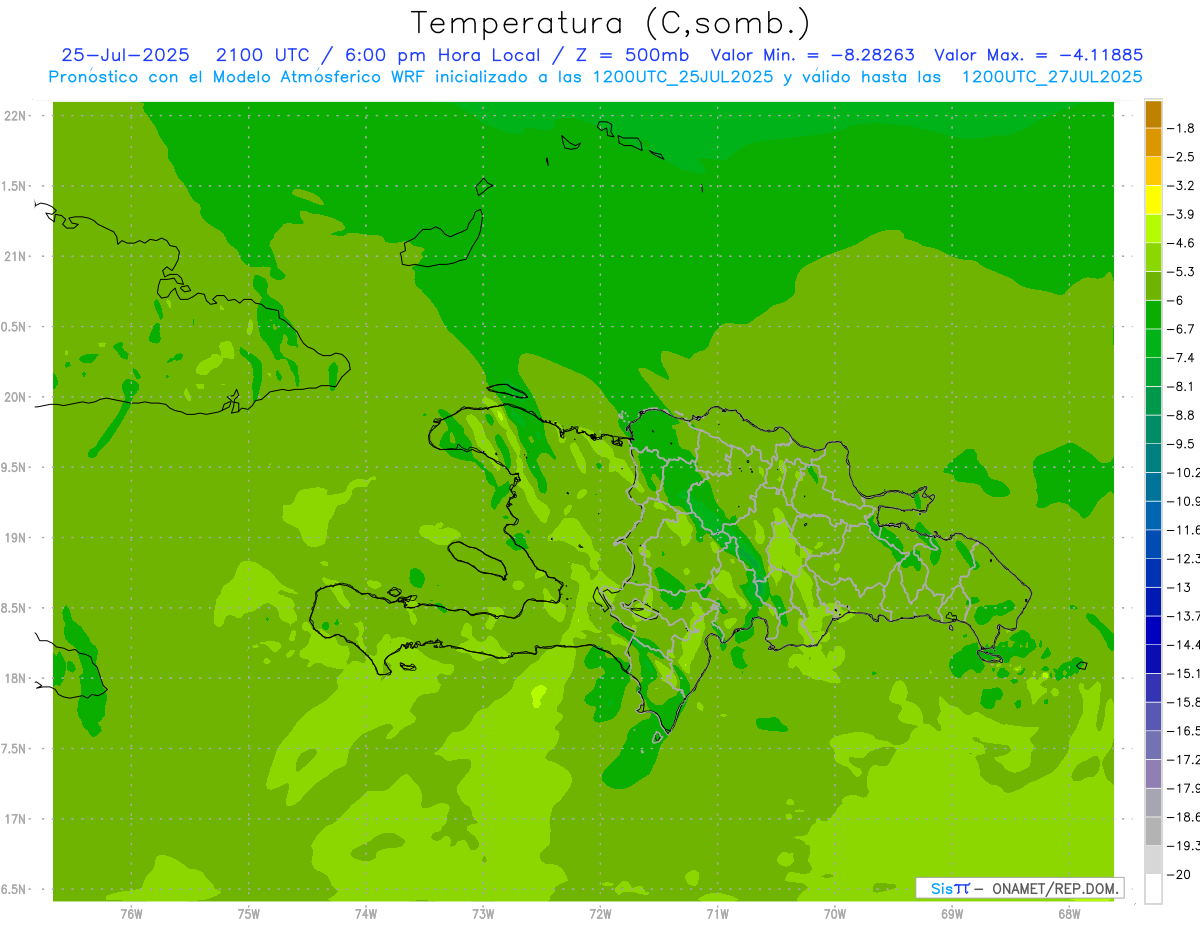Click the "-1.8" colorbar label

1183,128
